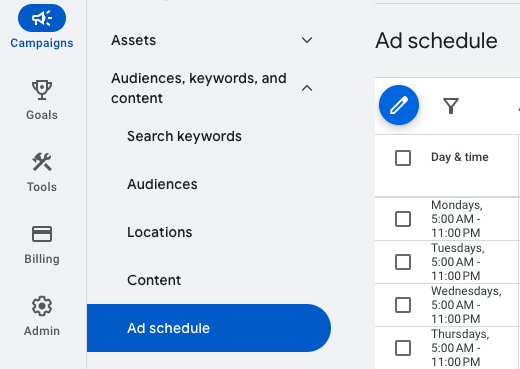Check the Mondays schedule row checkbox
The width and height of the screenshot is (520, 369).
[403, 219]
